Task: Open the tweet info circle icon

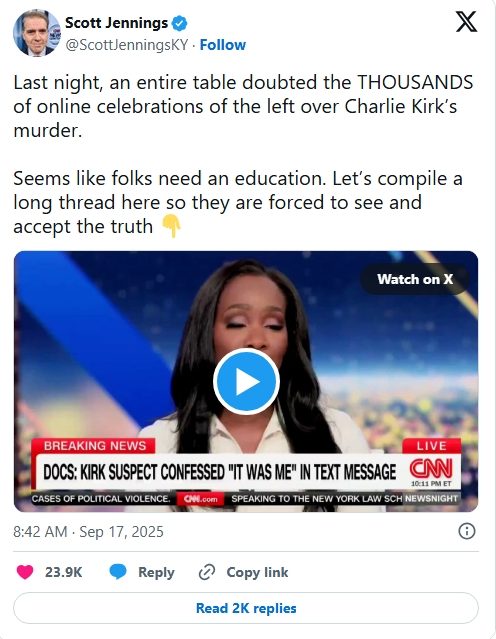Action: pos(467,531)
